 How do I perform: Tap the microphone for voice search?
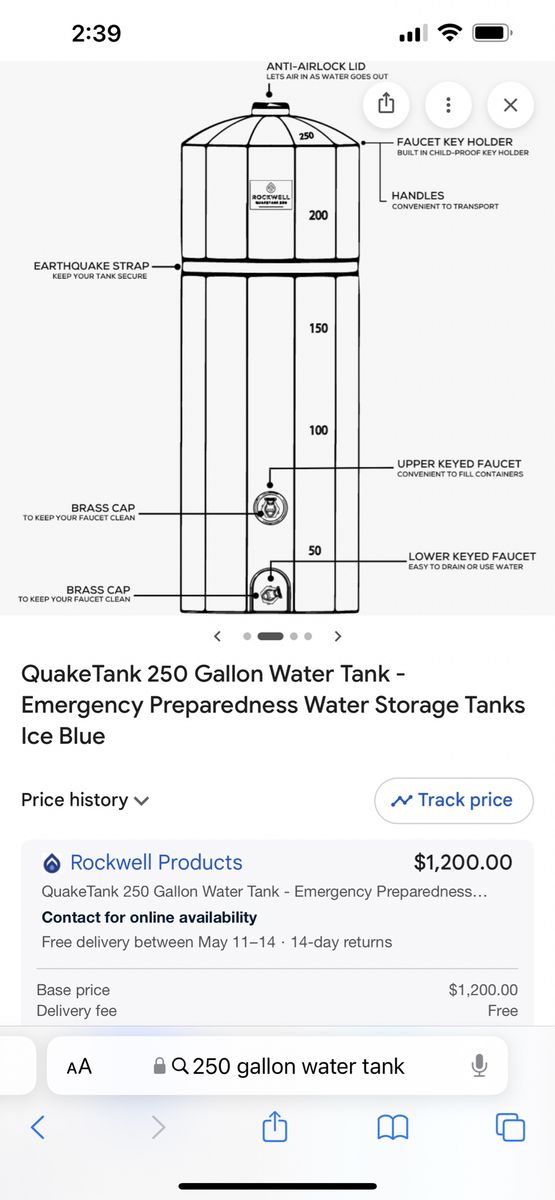[x=479, y=1066]
